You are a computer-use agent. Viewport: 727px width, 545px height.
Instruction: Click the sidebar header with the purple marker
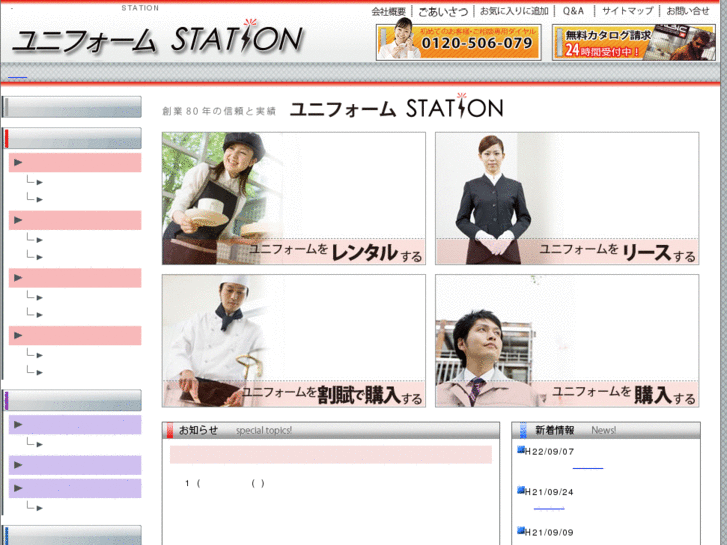pos(72,400)
